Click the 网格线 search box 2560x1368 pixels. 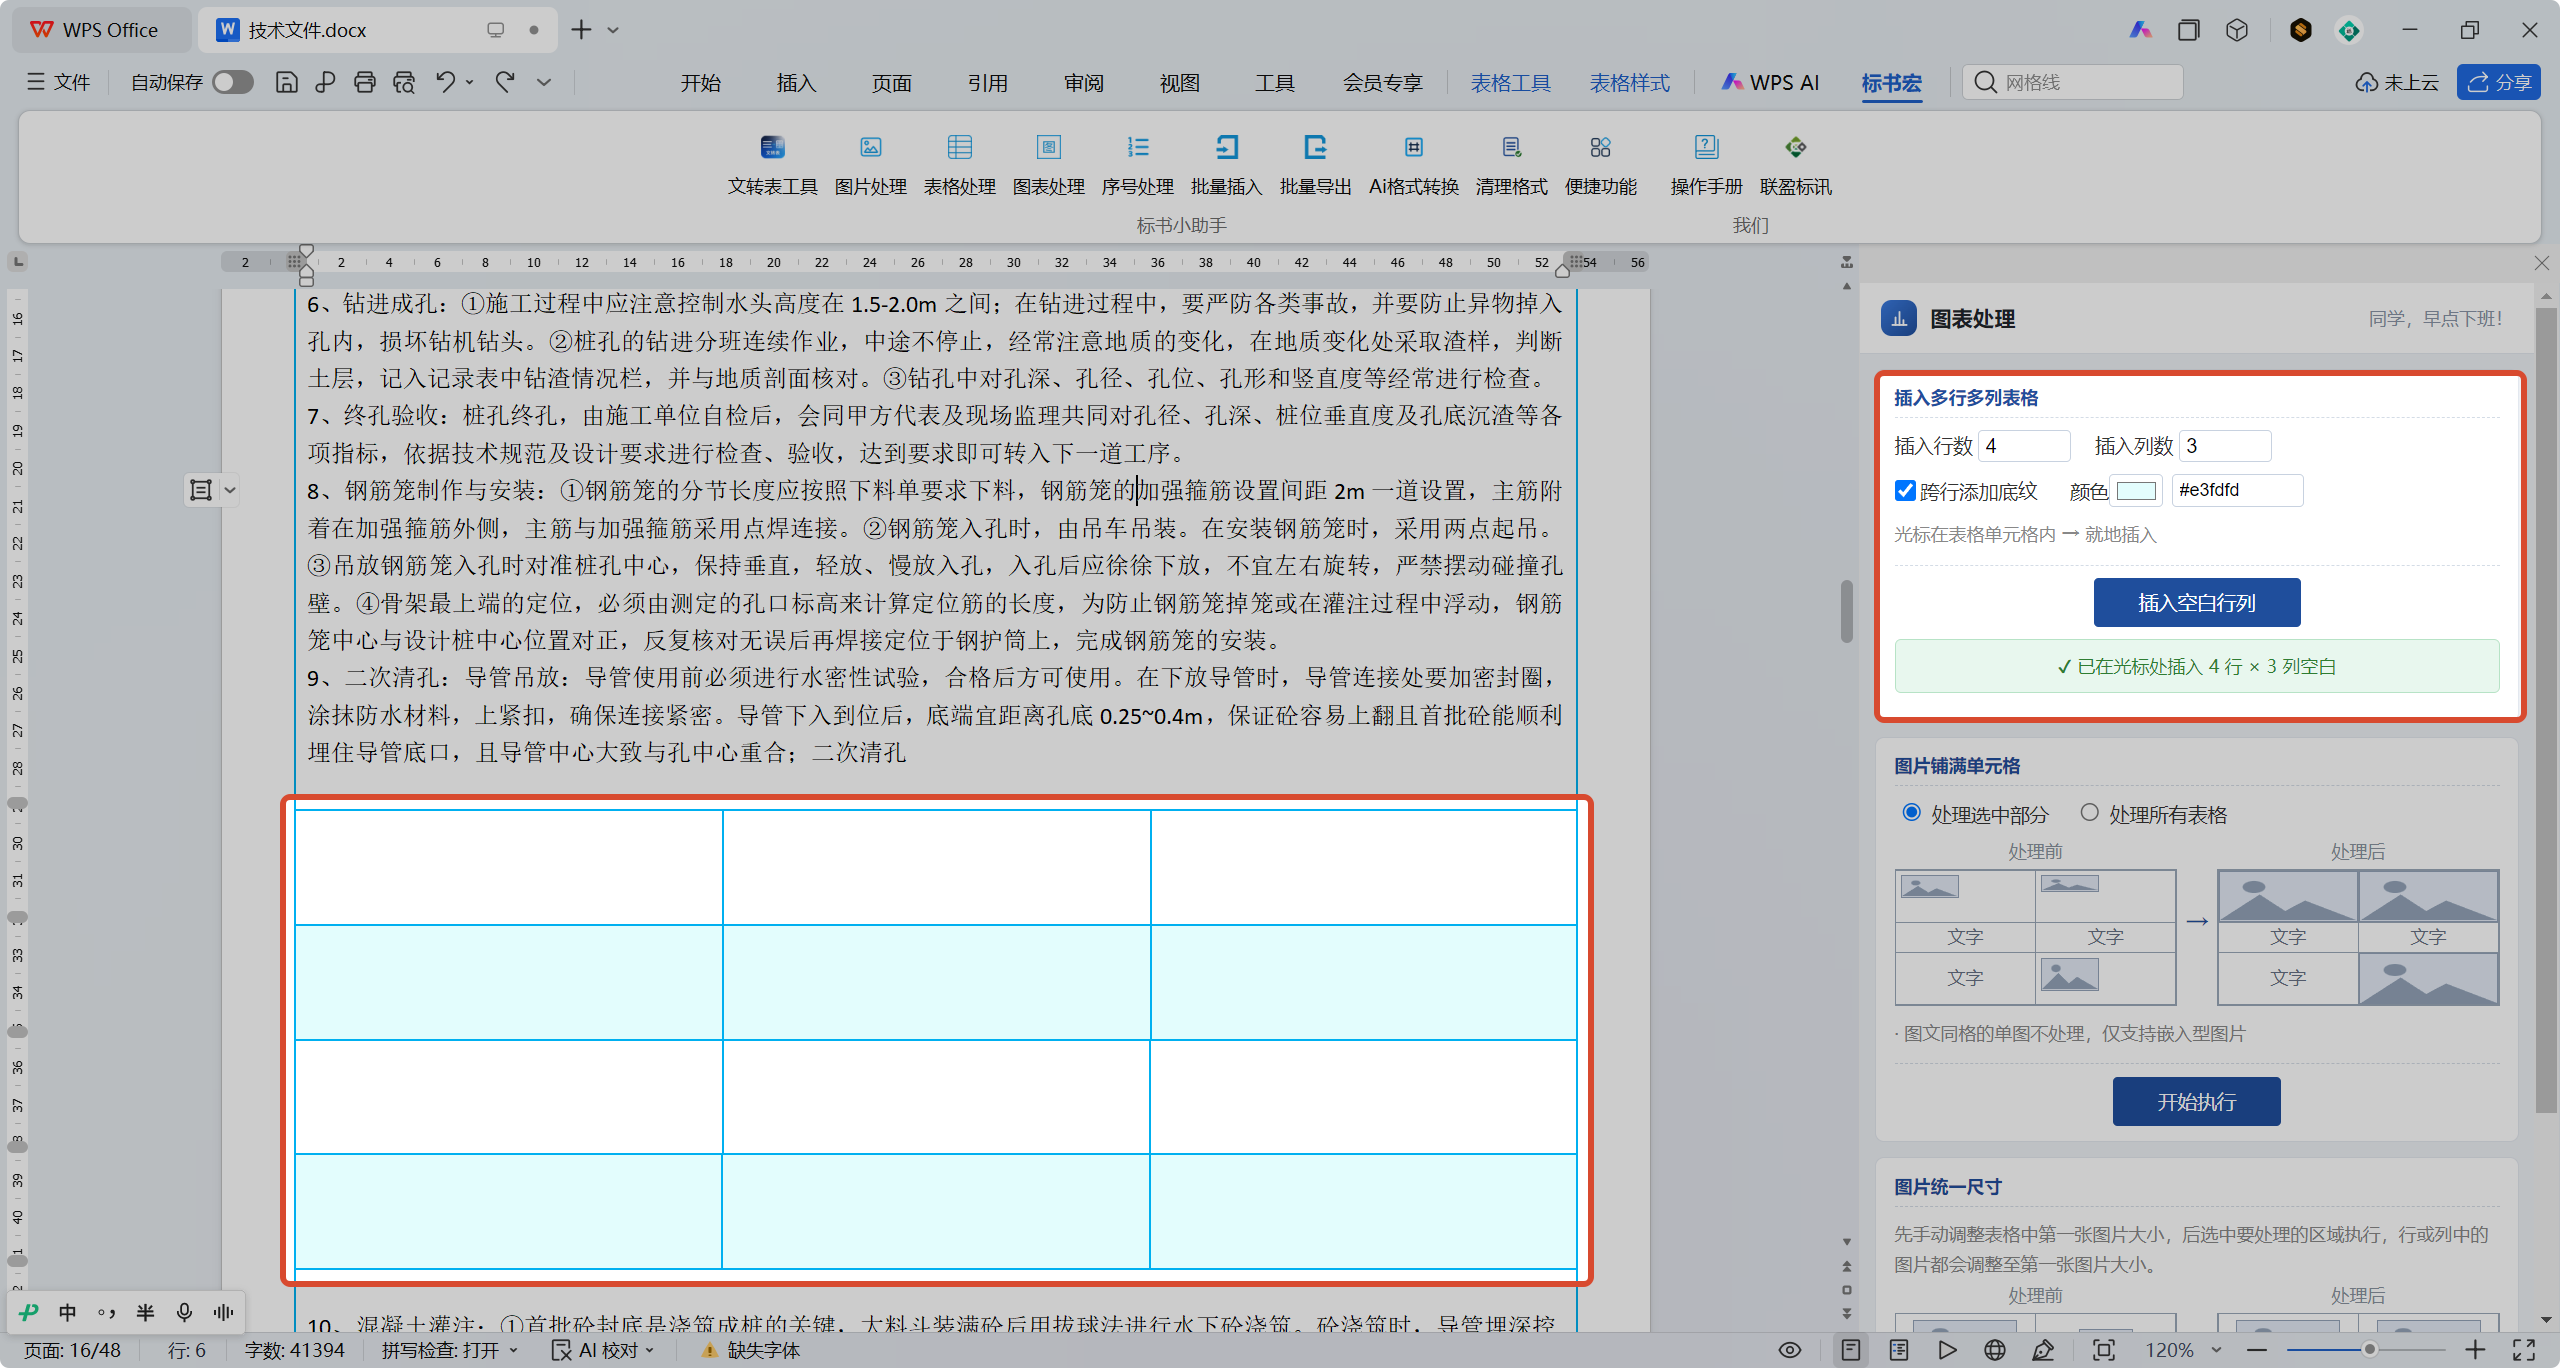(2073, 82)
